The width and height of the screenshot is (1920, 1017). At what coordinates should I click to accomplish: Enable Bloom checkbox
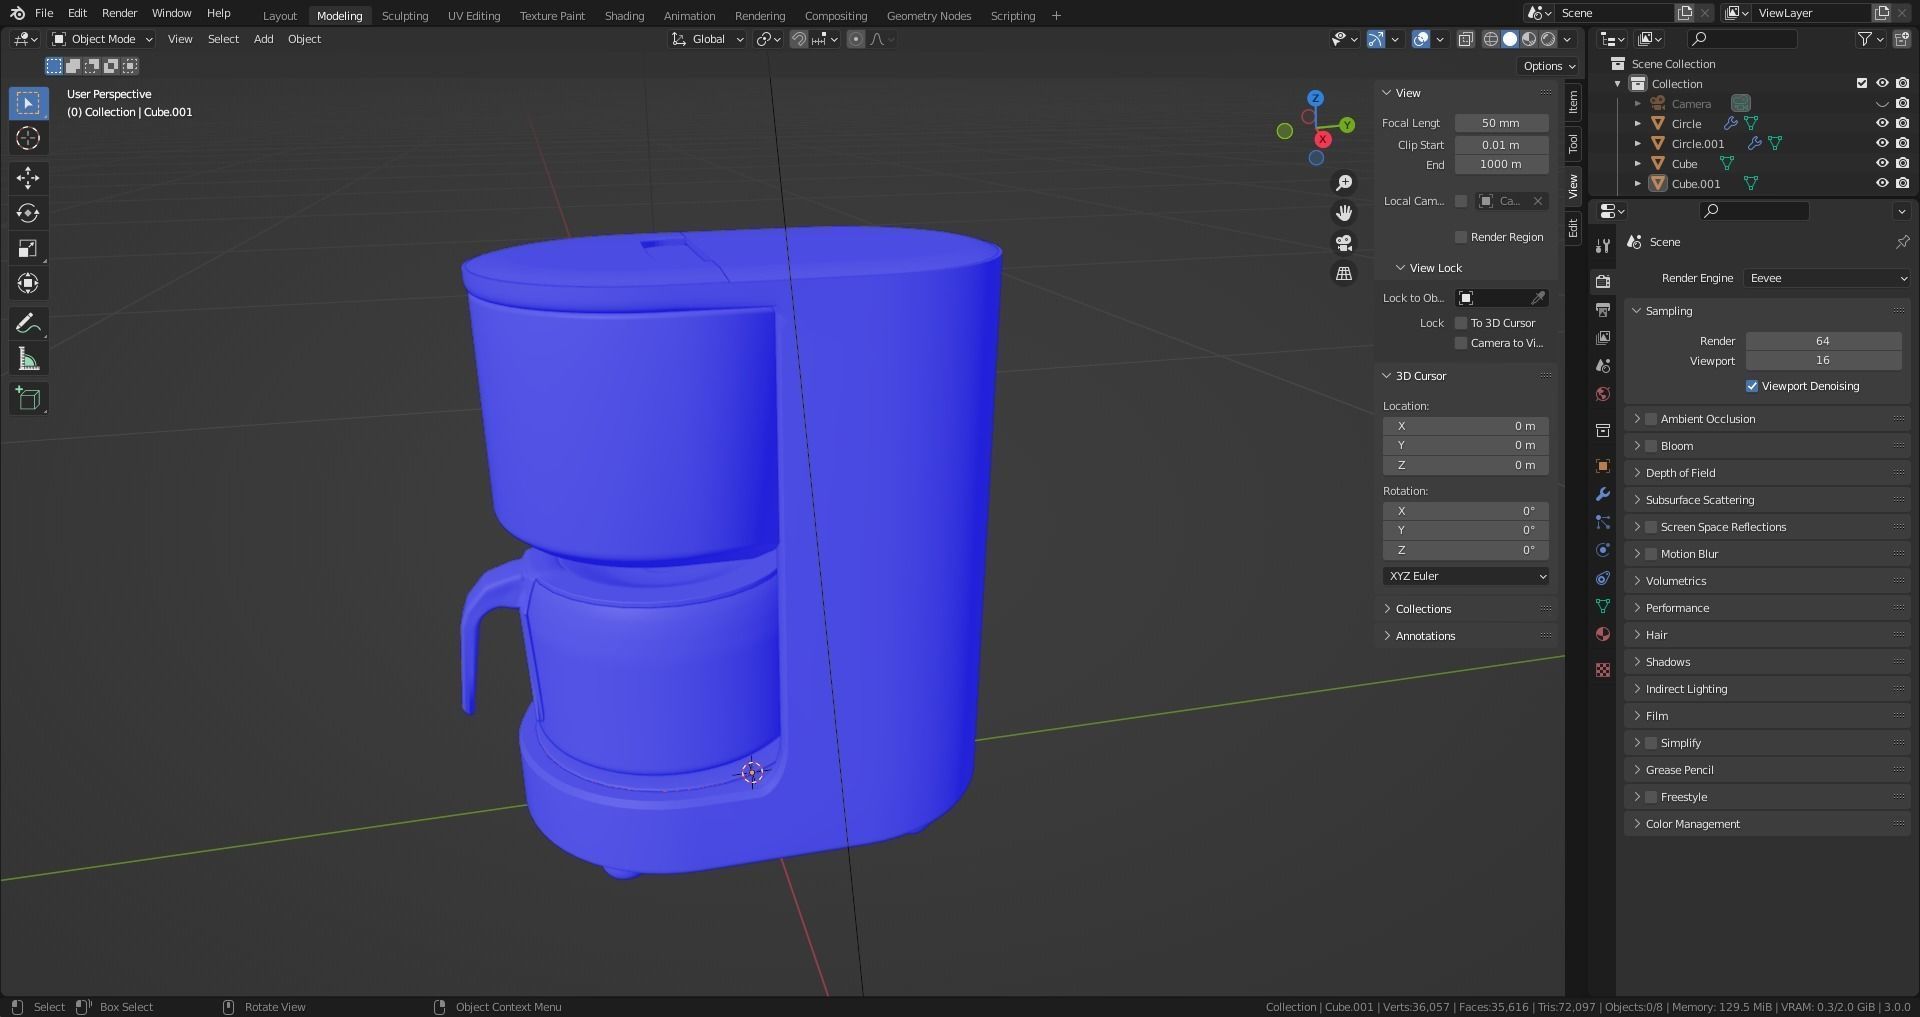tap(1652, 446)
